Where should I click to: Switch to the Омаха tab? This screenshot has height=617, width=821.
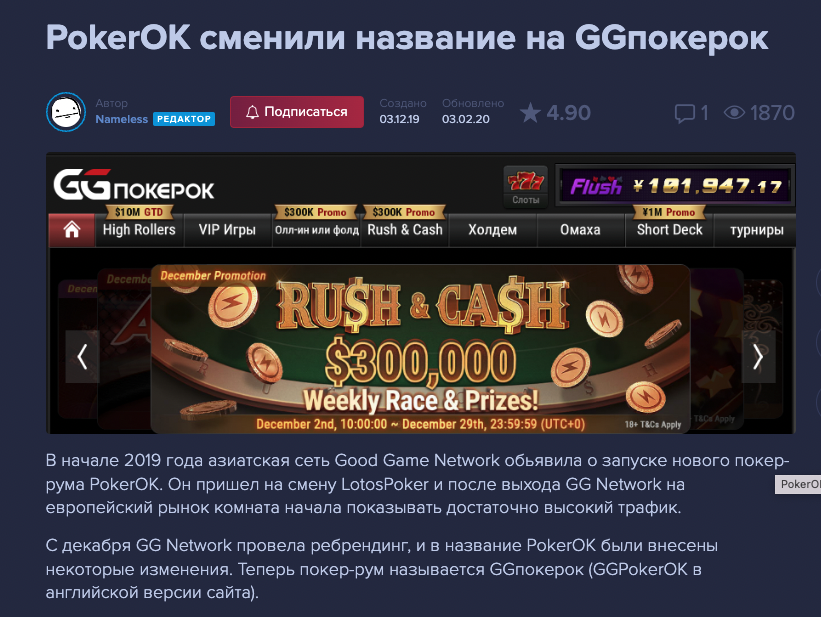point(580,229)
